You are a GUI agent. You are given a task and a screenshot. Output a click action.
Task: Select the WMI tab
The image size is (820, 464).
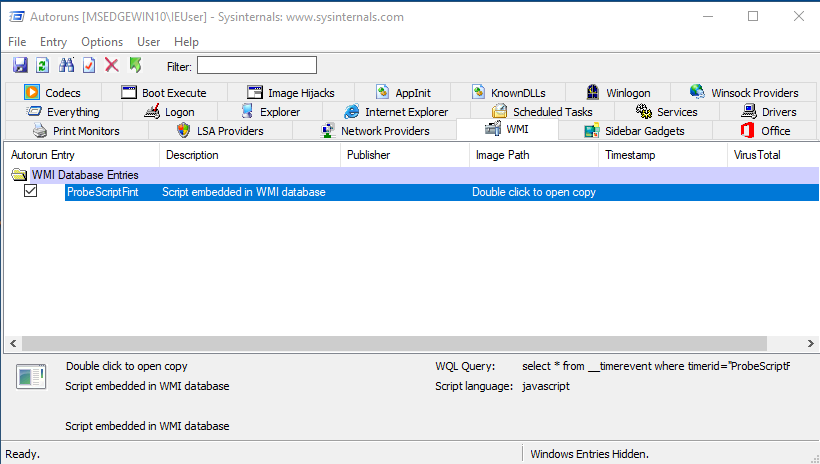click(507, 129)
